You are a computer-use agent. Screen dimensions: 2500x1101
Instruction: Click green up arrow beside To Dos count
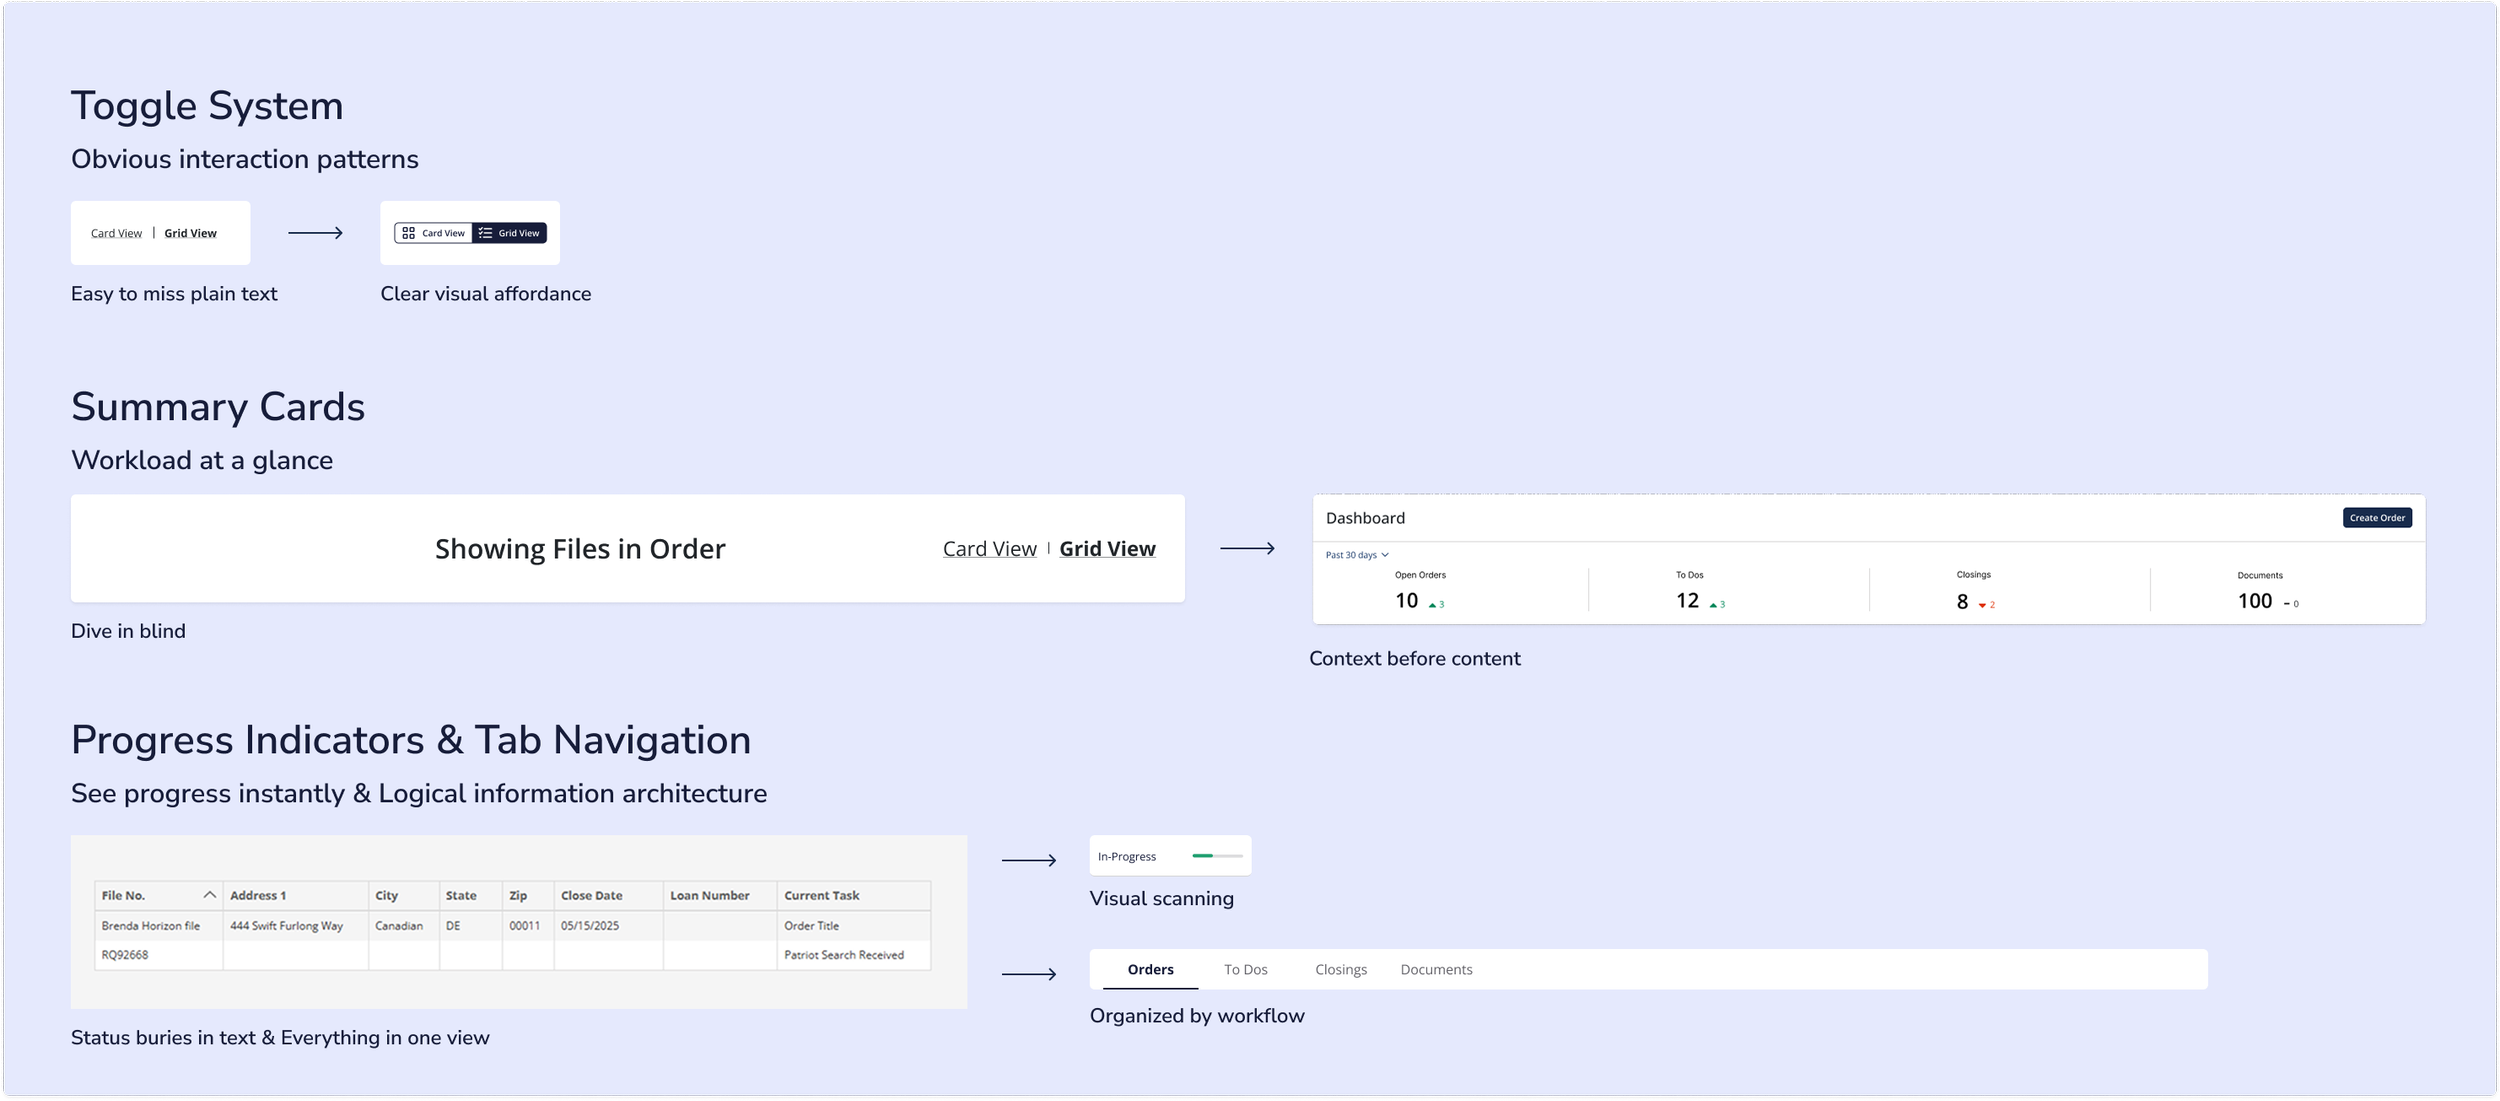pos(1713,605)
